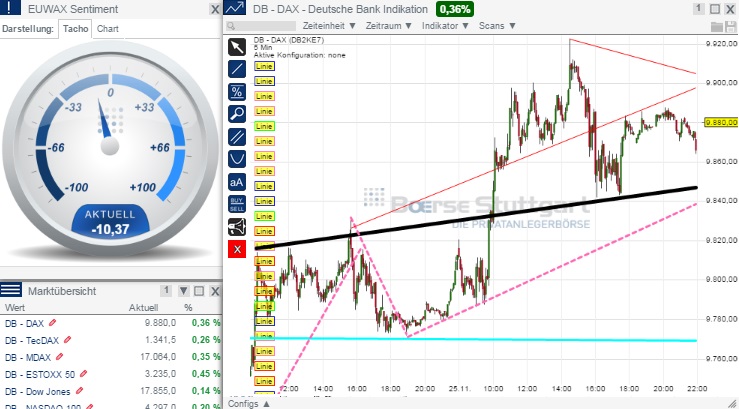Select the parallel channel lines tool
Viewport: 739px width, 409px height.
pyautogui.click(x=237, y=137)
